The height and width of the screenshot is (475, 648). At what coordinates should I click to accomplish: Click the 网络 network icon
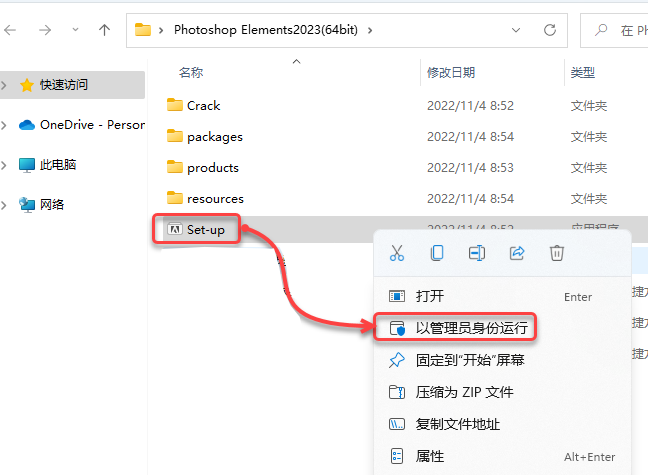click(27, 205)
